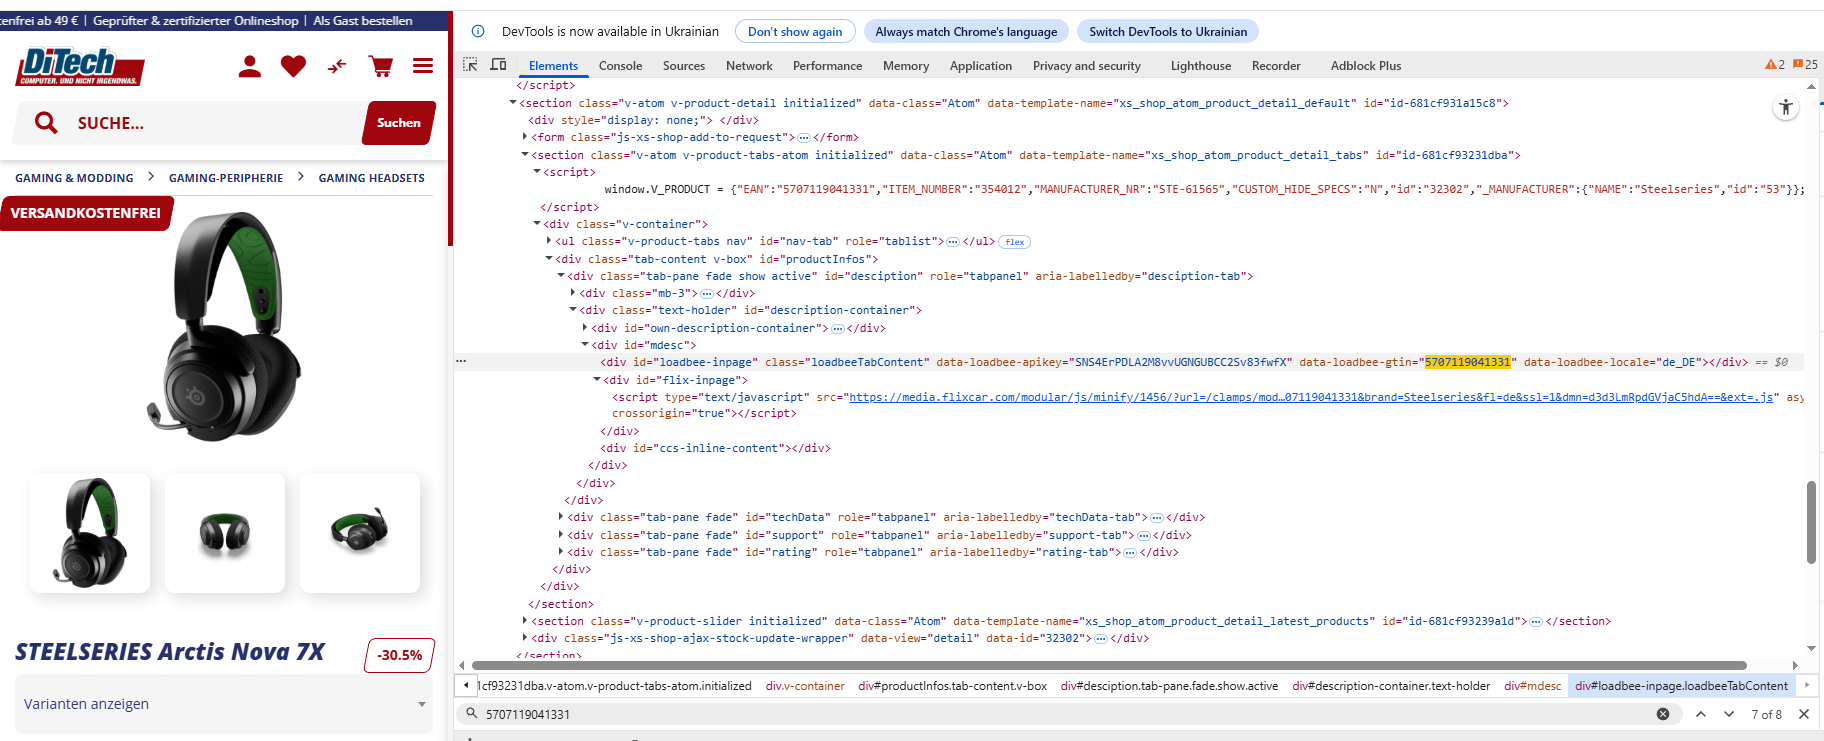This screenshot has width=1824, height=741.
Task: Expand the js-xs-shop-add-to-request form node
Action: pos(525,137)
